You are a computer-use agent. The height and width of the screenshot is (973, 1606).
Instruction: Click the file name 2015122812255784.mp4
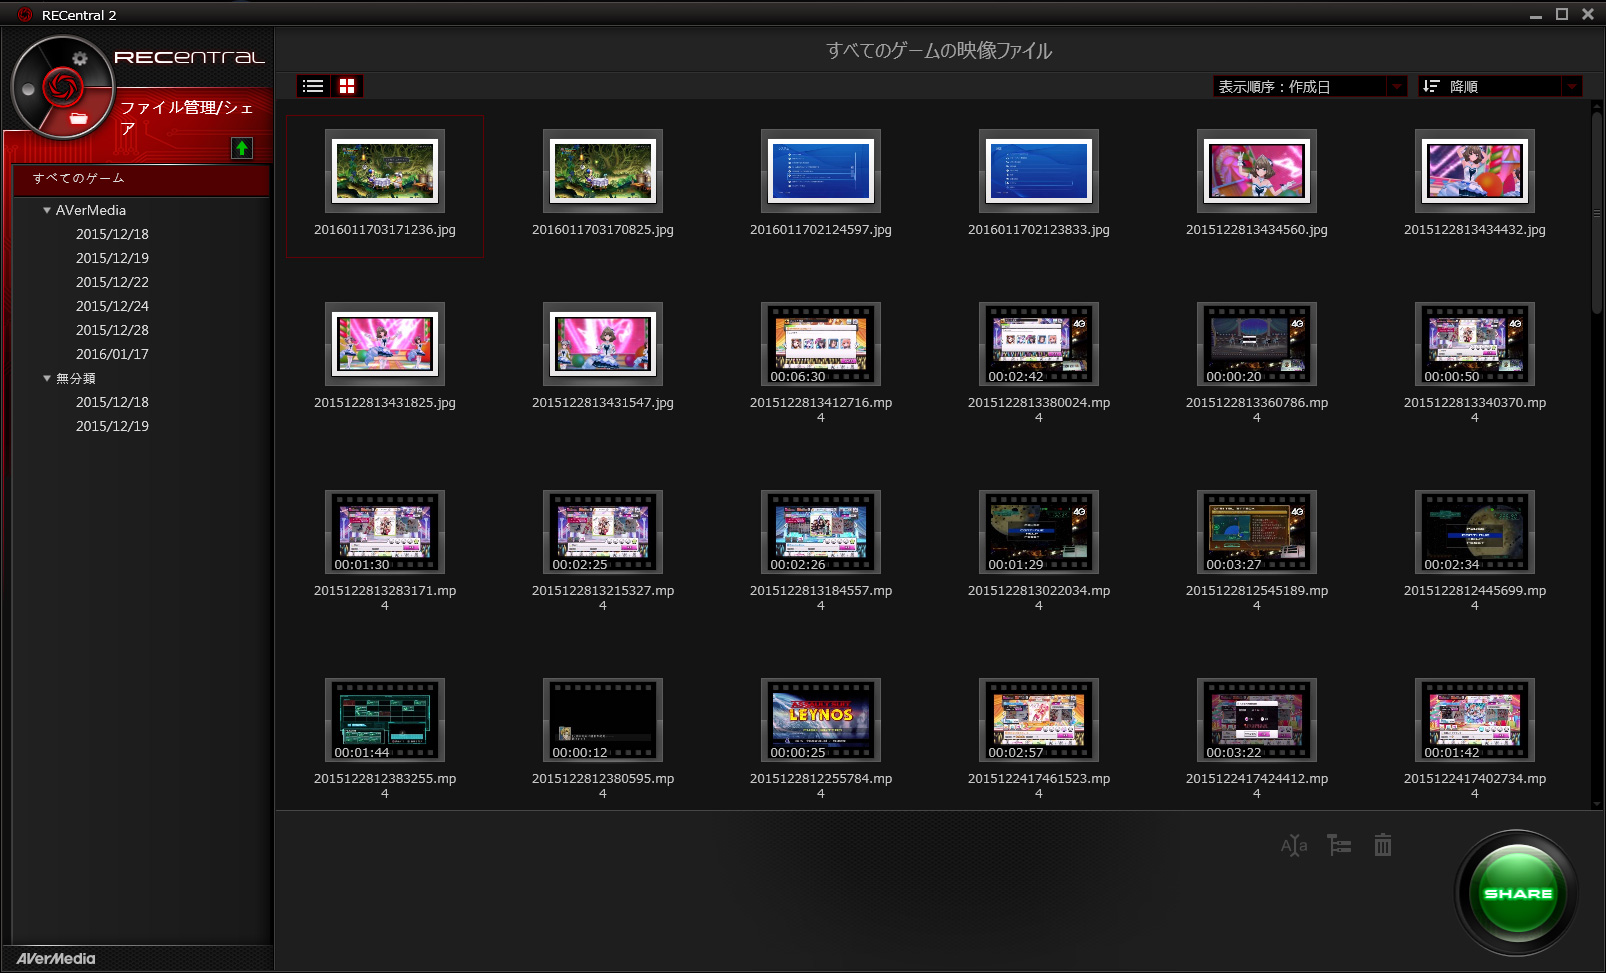[821, 786]
